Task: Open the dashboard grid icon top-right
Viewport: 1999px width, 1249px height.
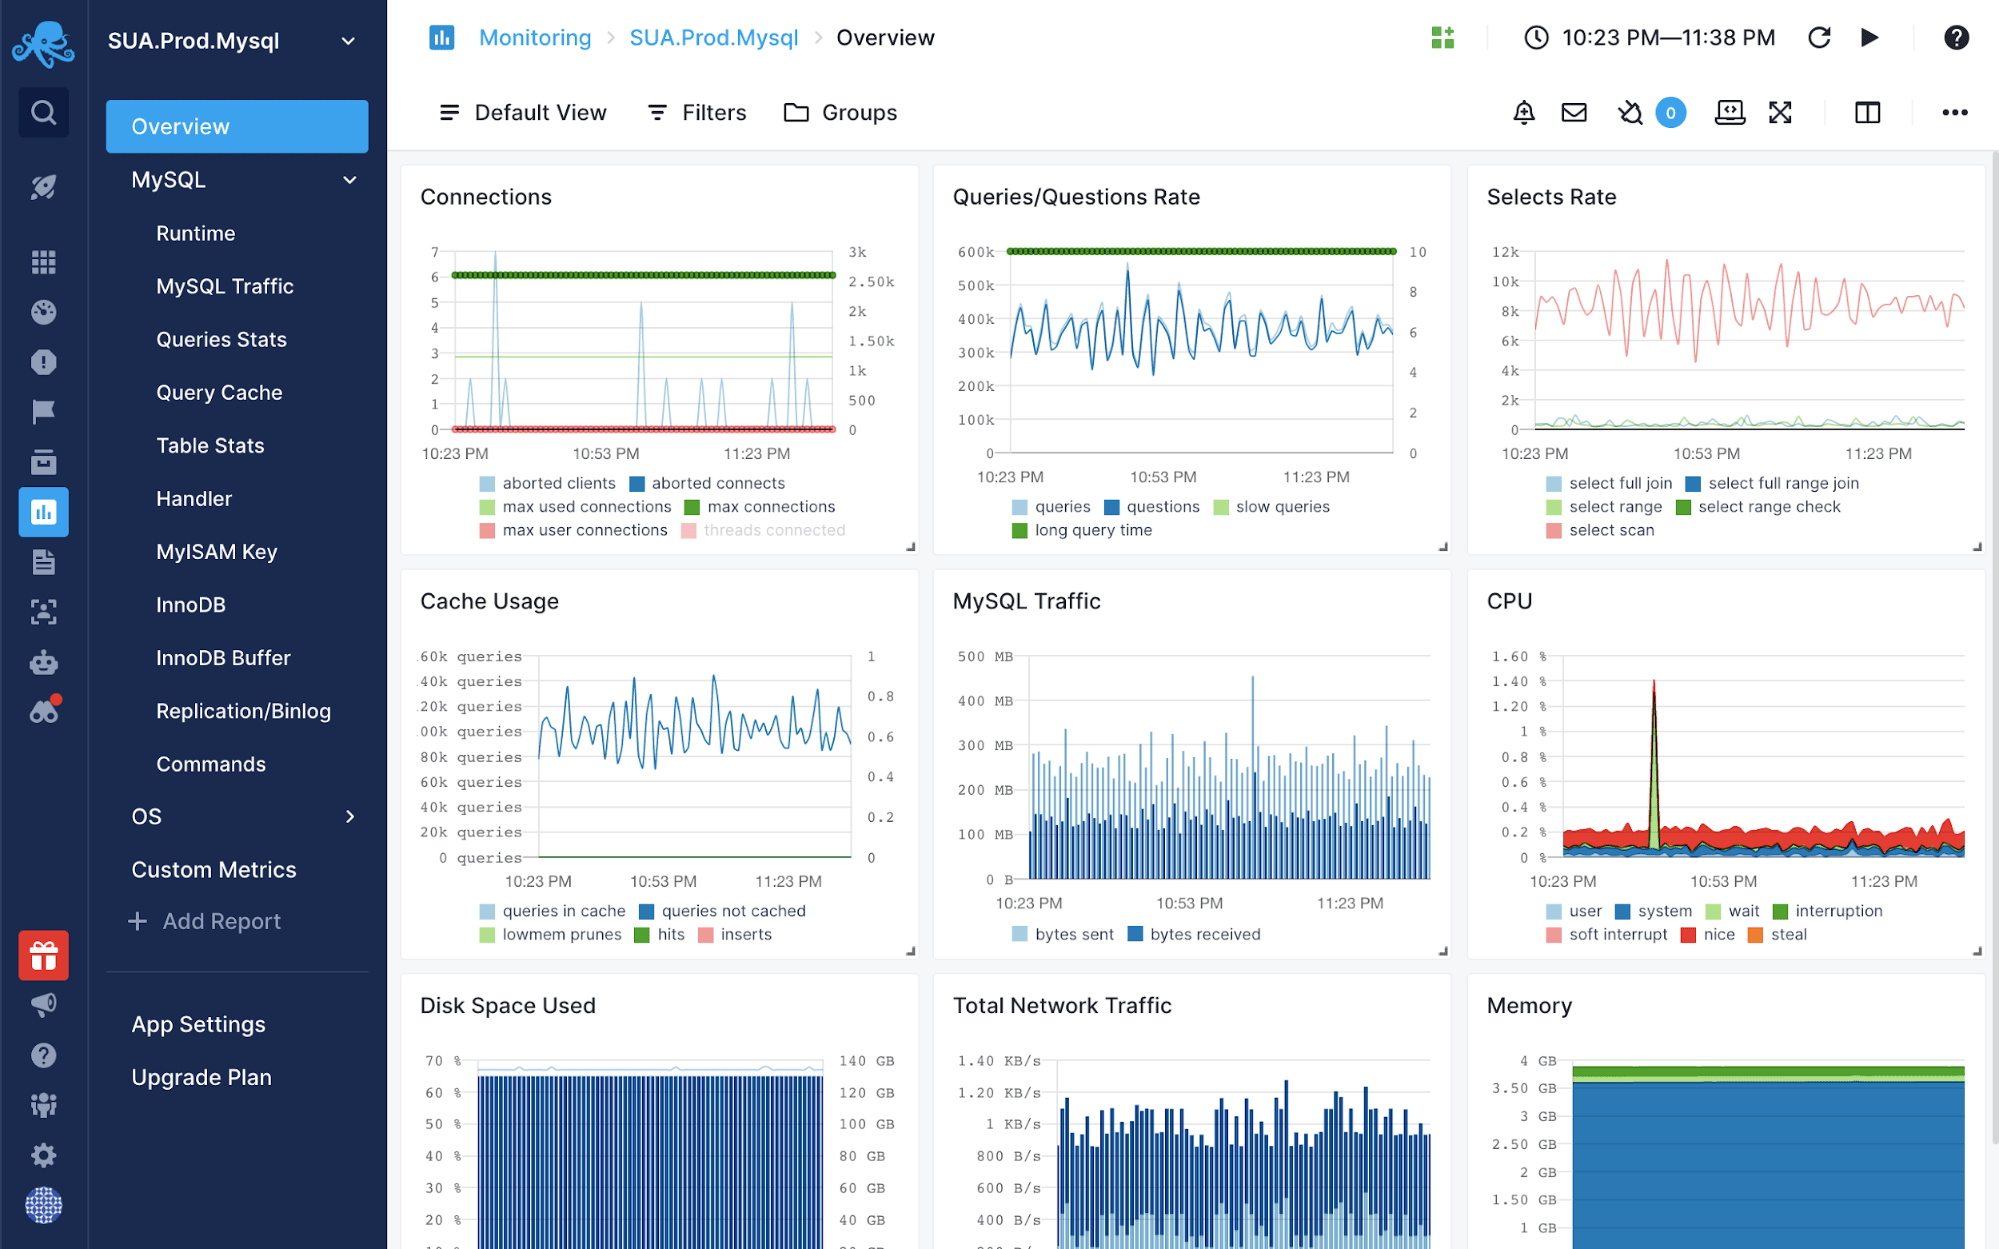Action: [1441, 39]
